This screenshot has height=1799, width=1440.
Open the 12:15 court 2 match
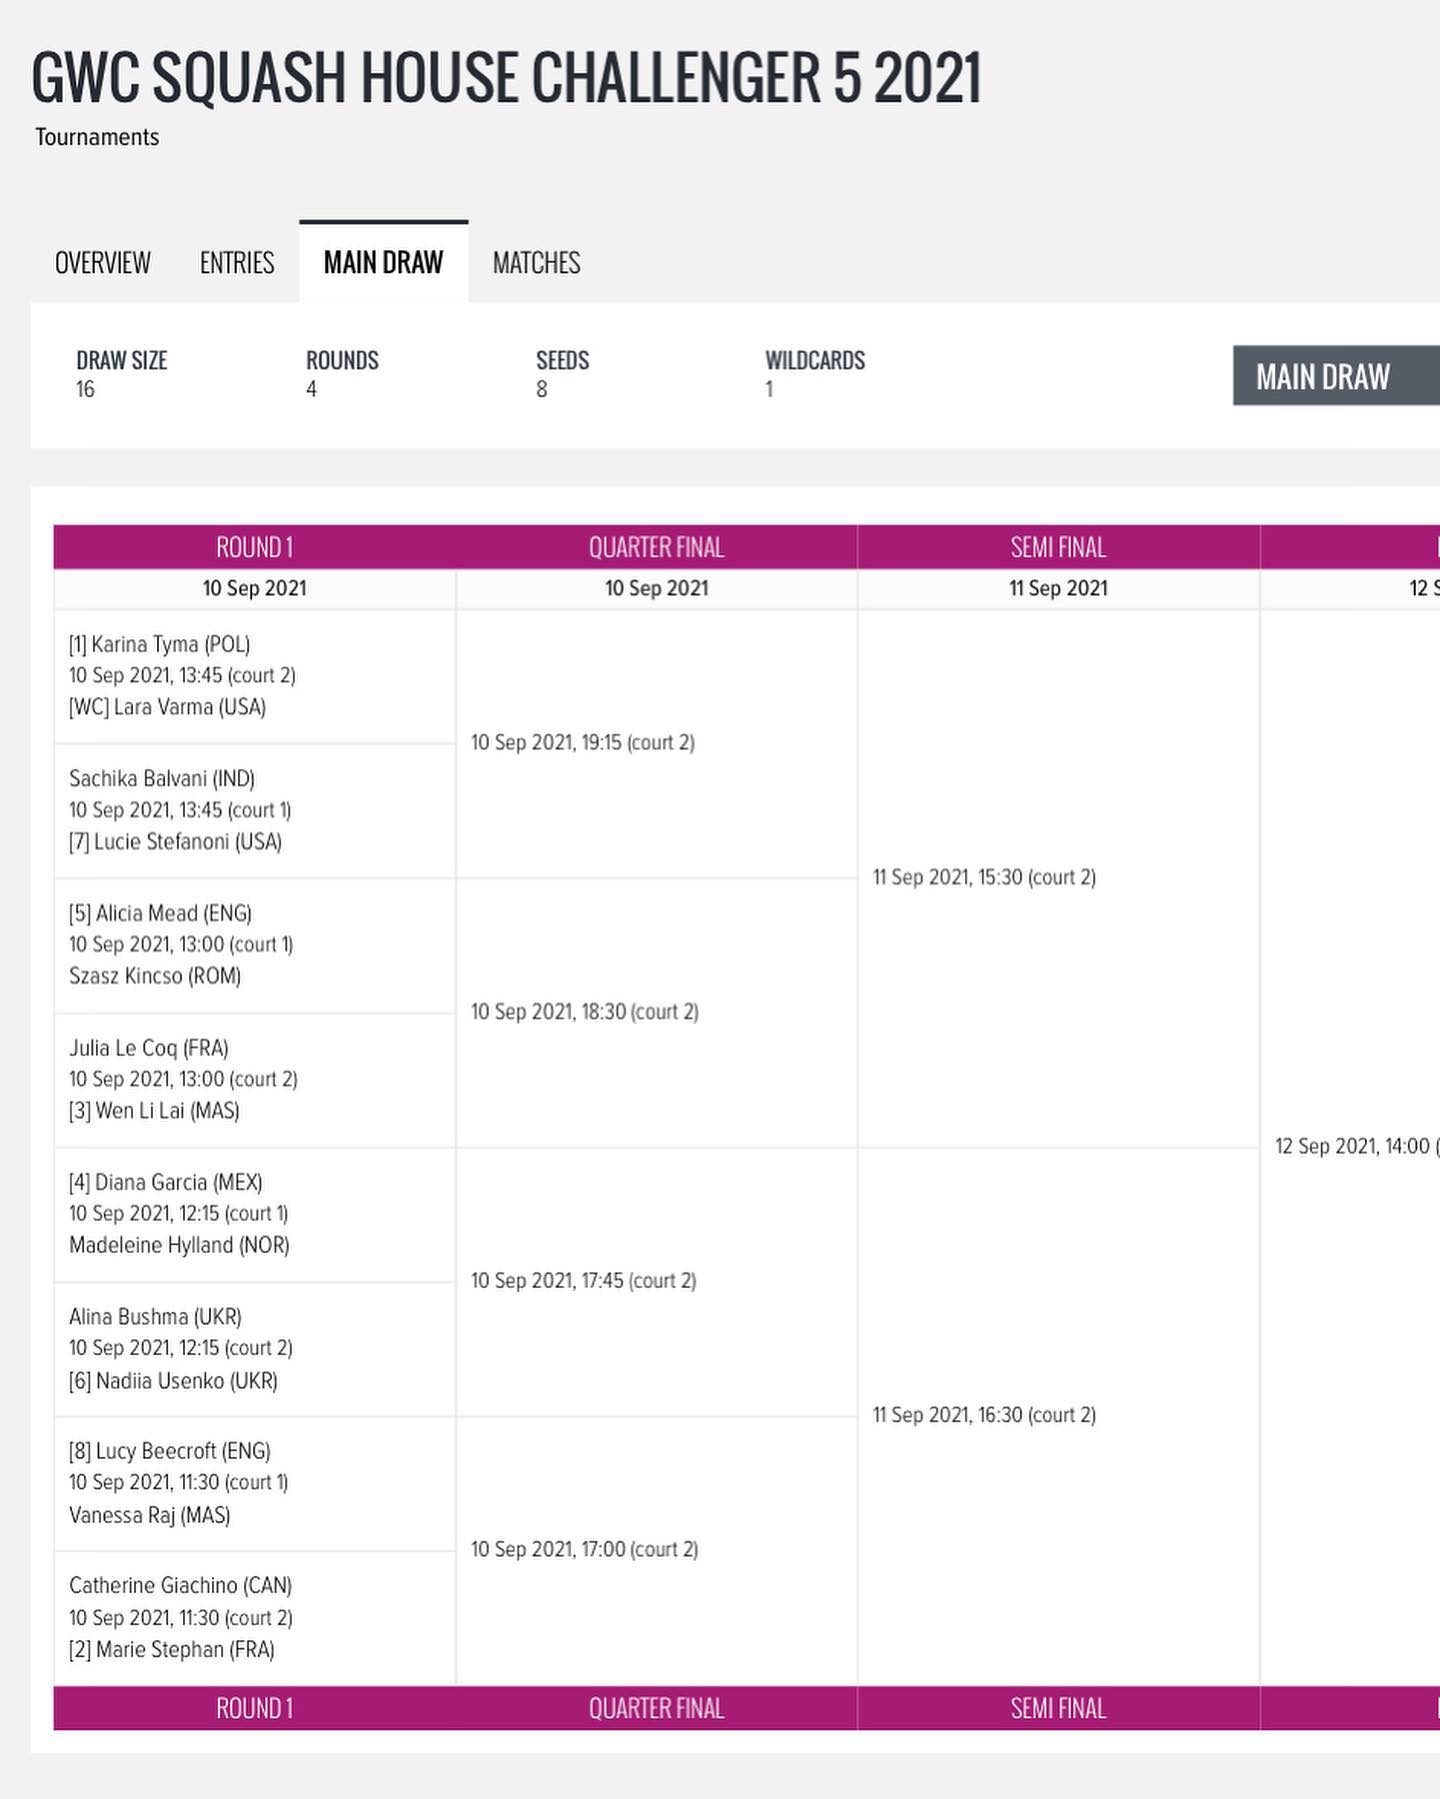click(x=181, y=1348)
